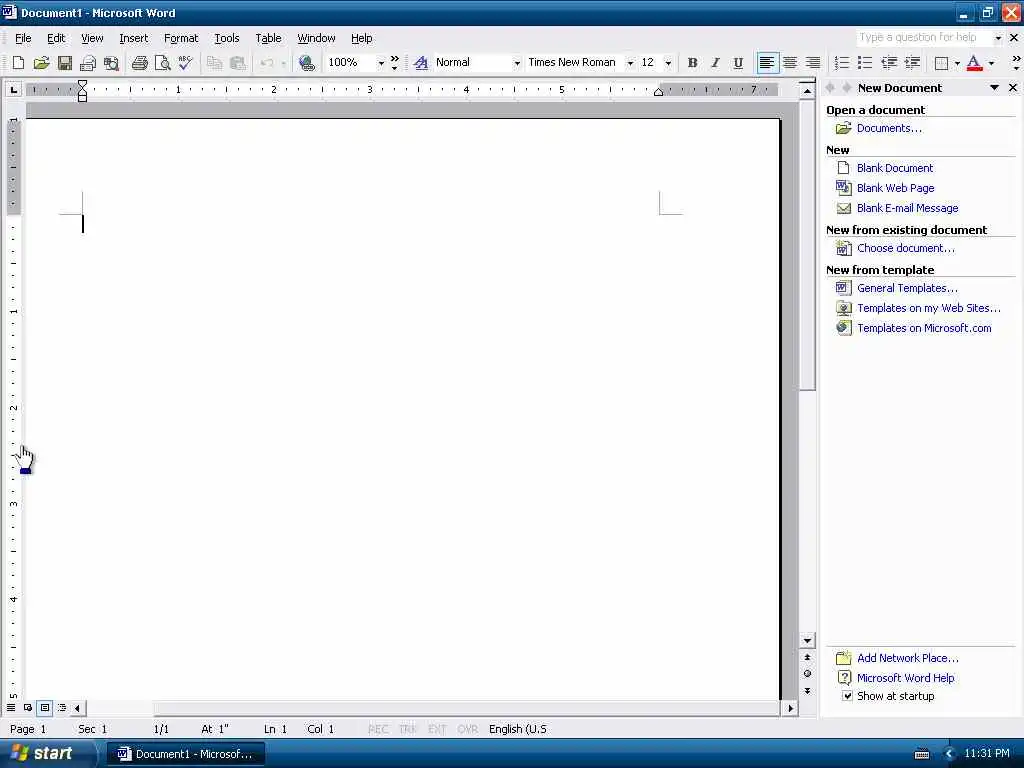Click the Document1 taskbar button
The image size is (1024, 768).
[x=186, y=754]
